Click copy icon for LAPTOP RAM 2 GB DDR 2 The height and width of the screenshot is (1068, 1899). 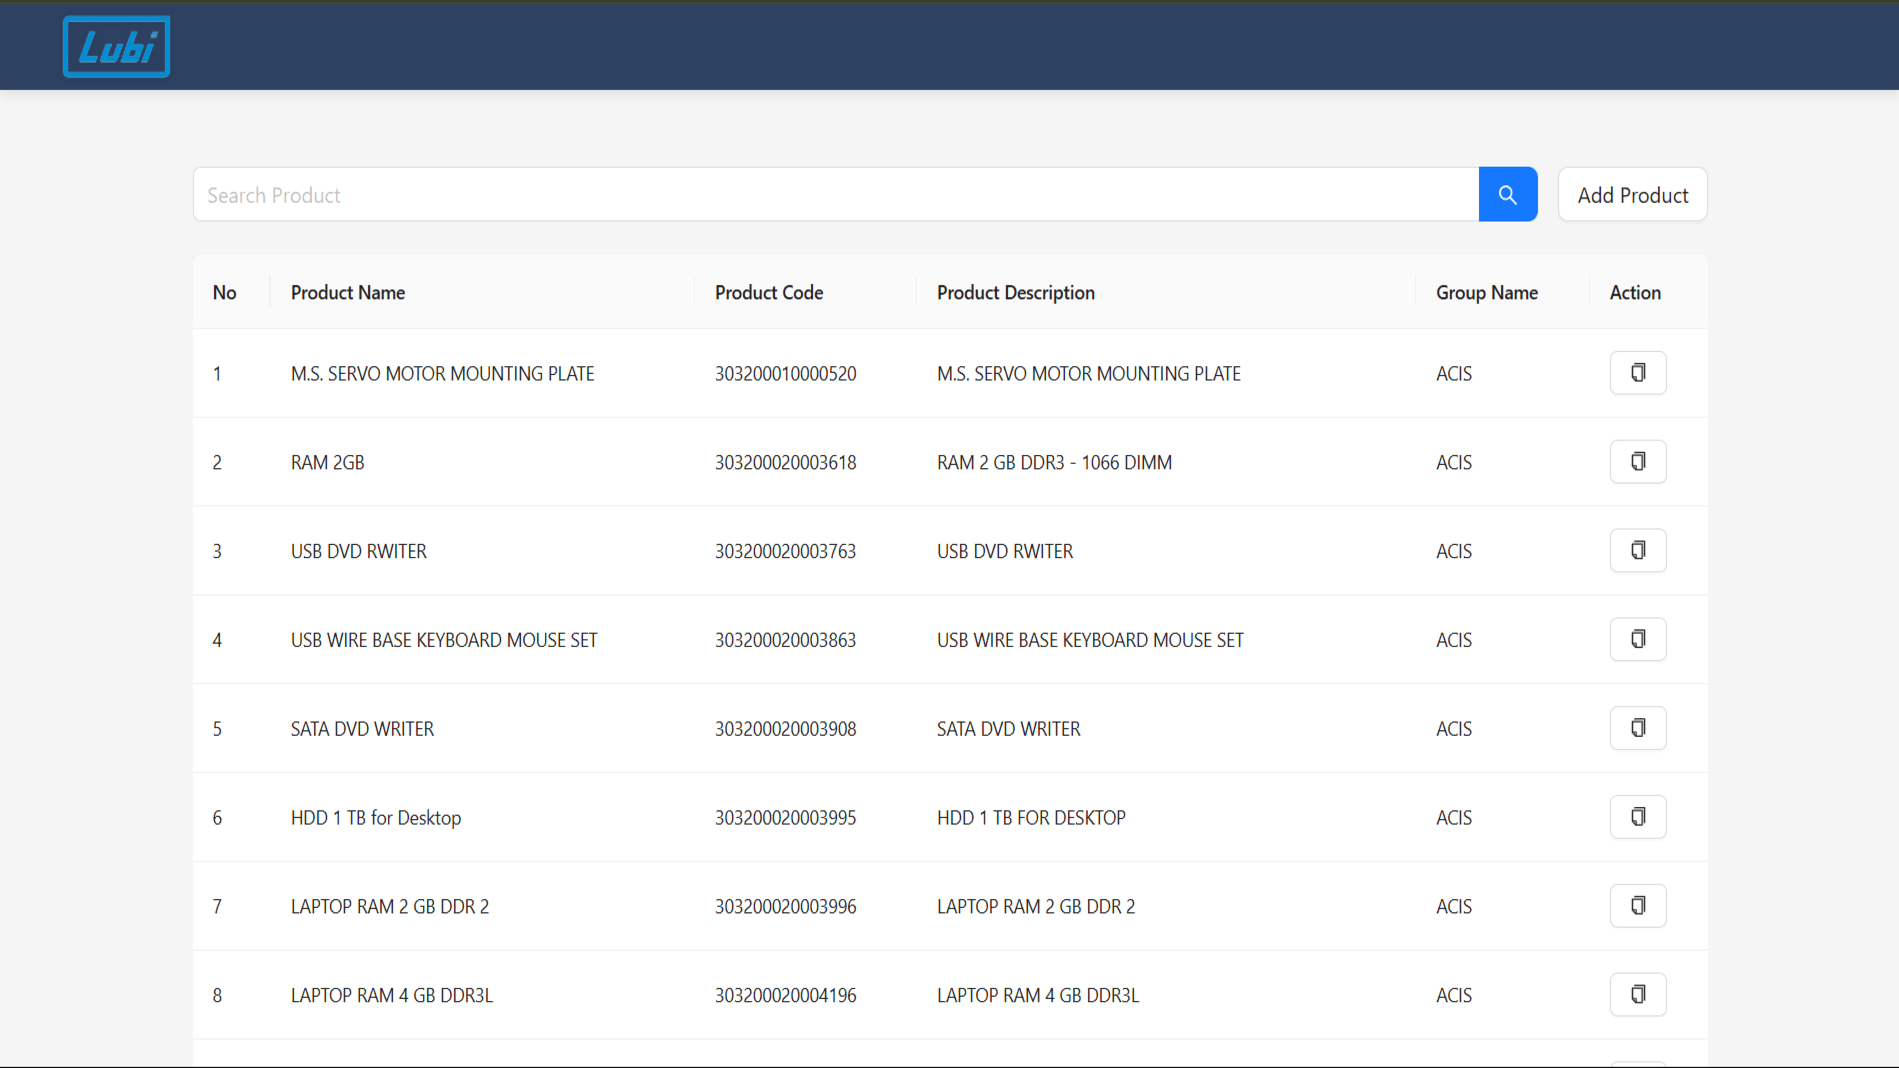point(1637,906)
